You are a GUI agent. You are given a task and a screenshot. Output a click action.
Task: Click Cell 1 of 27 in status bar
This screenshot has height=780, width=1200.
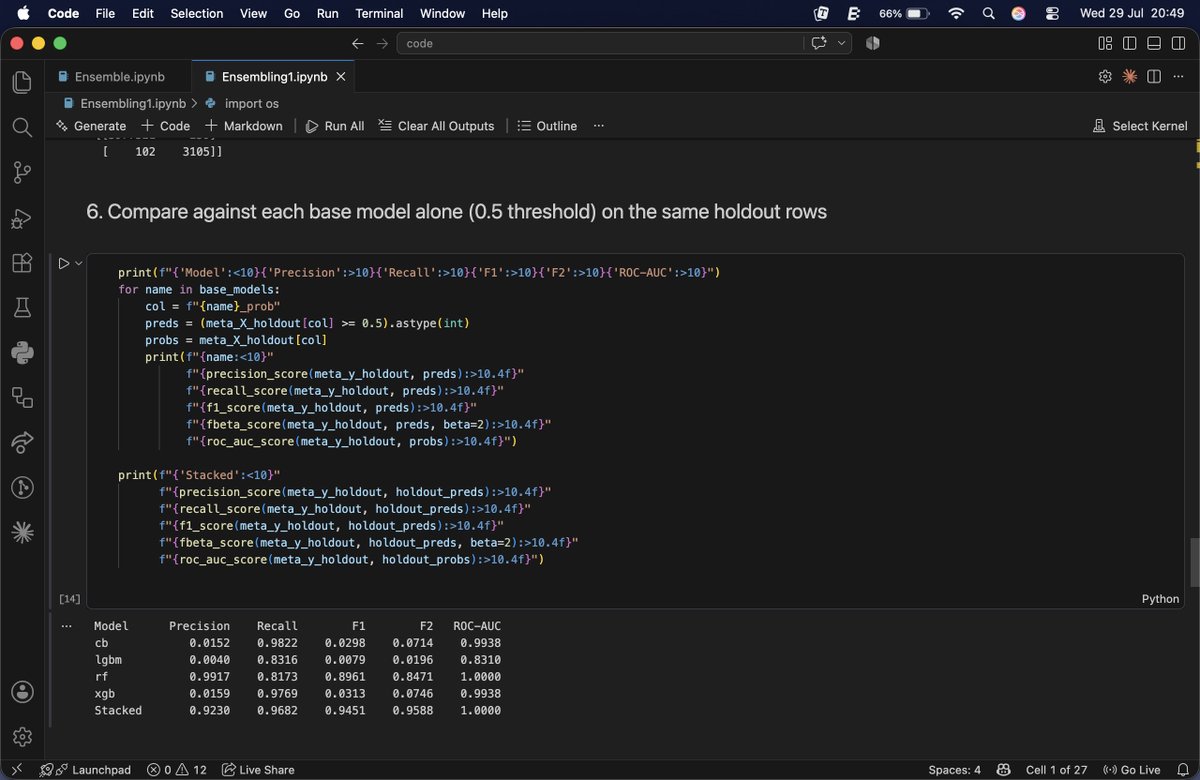click(x=1059, y=770)
